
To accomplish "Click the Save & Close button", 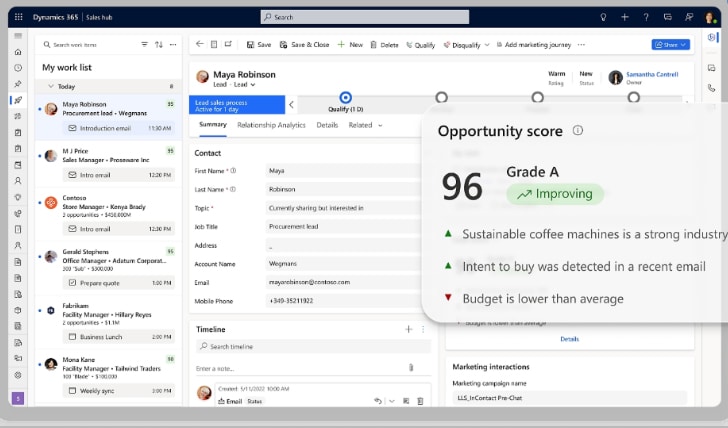I will pyautogui.click(x=305, y=45).
